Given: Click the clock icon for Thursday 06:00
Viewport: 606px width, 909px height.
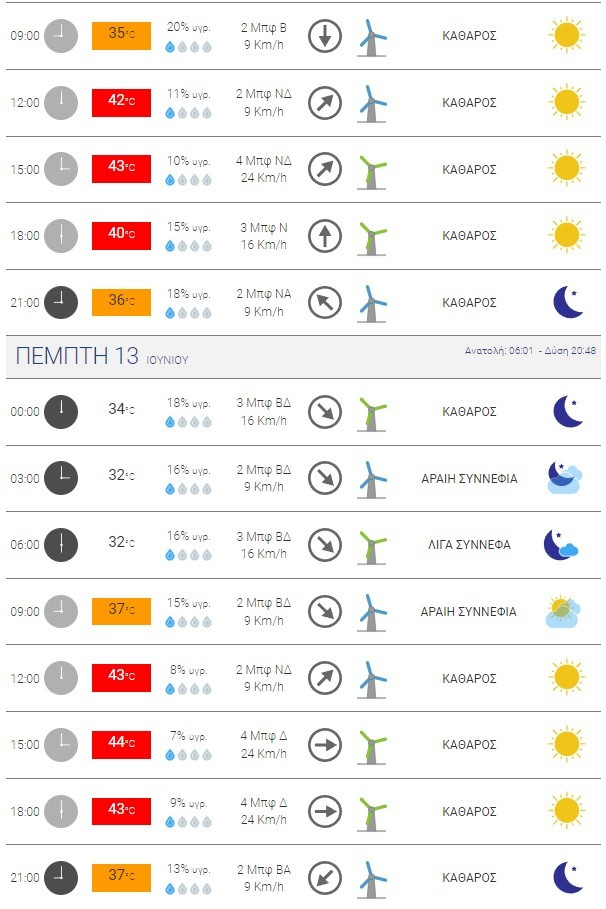Looking at the screenshot, I should click(61, 545).
